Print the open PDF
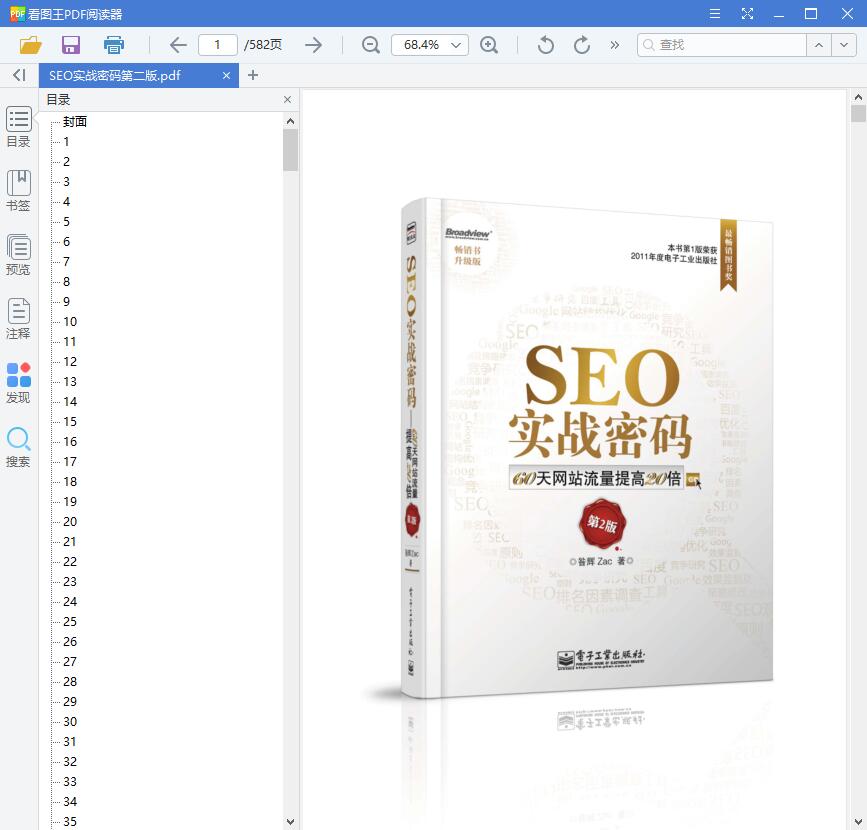This screenshot has height=830, width=867. coord(113,44)
